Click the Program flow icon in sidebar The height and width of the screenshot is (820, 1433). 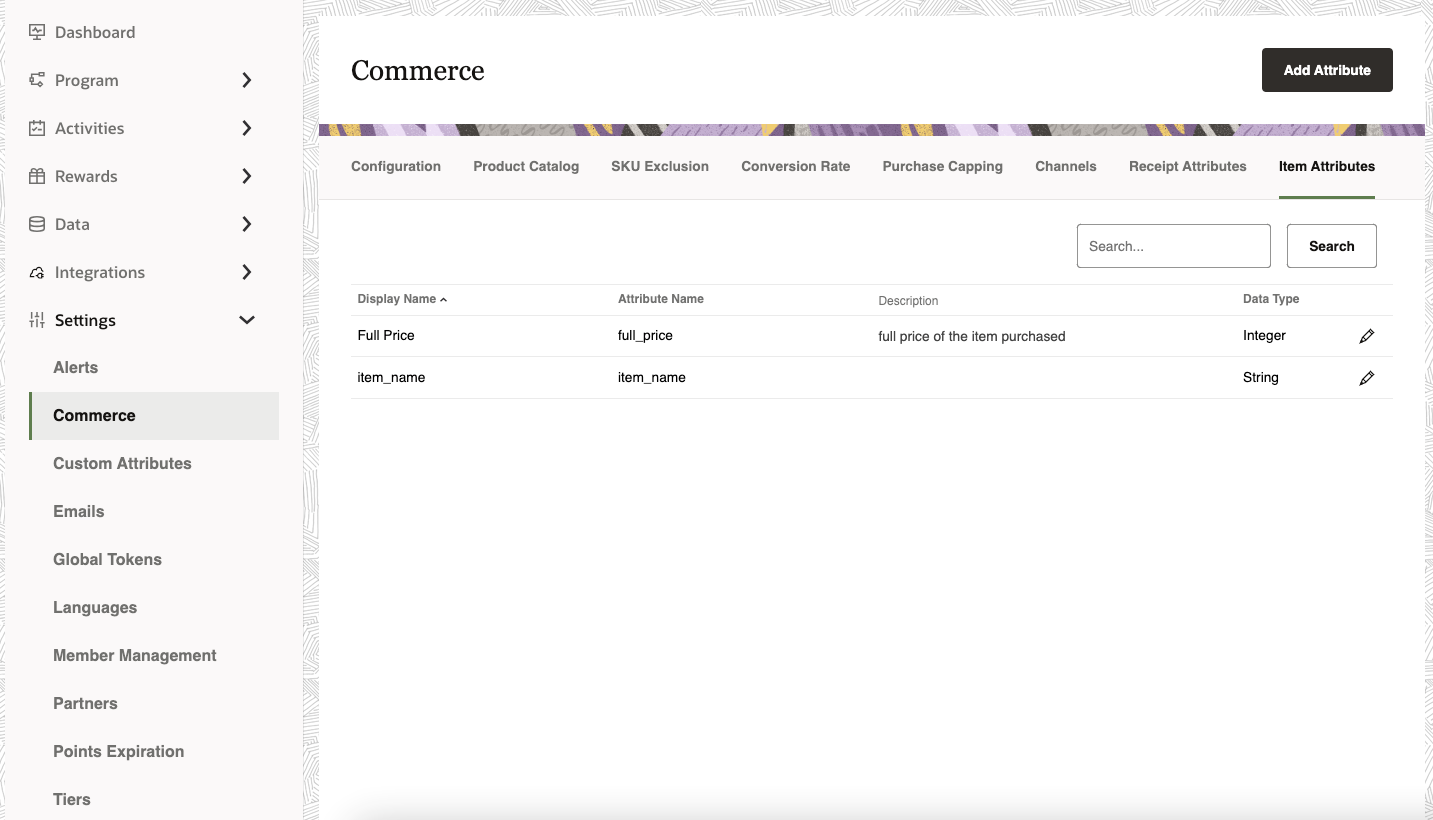pos(37,80)
